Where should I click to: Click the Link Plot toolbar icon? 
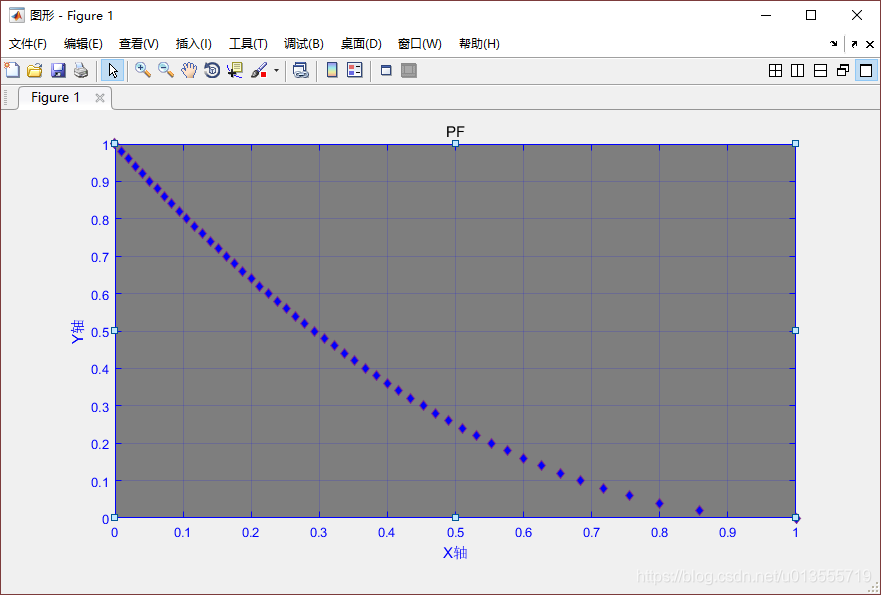coord(301,70)
